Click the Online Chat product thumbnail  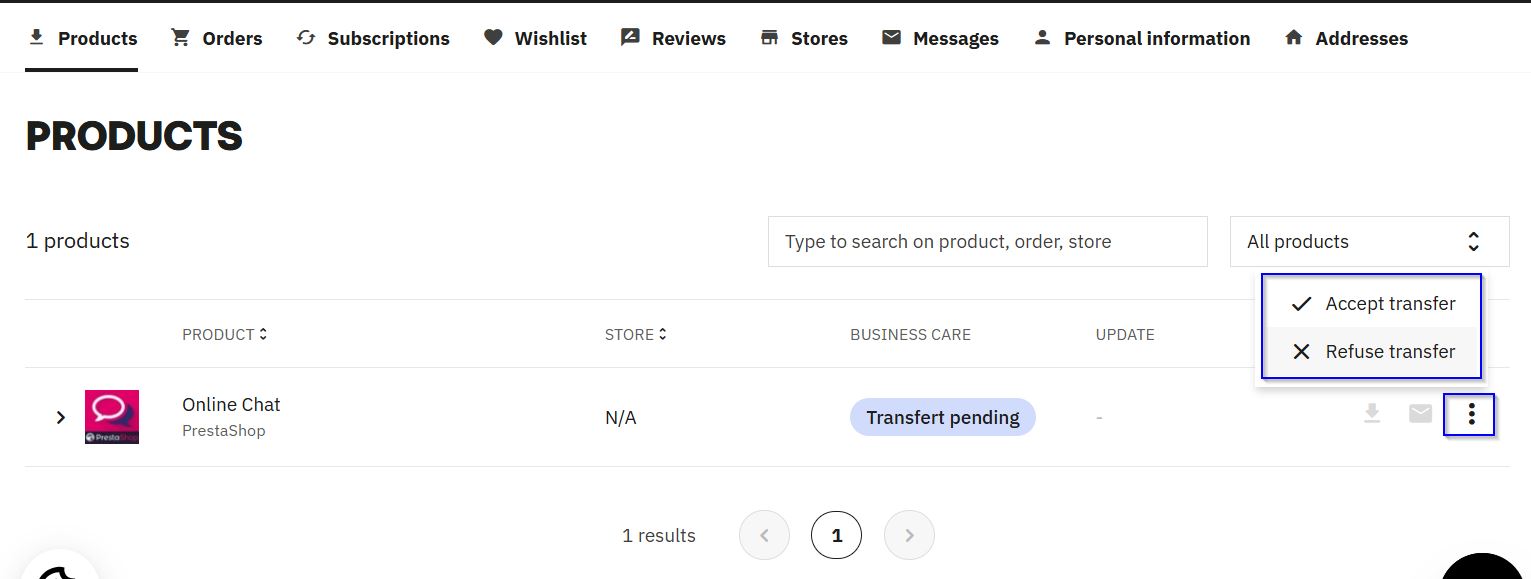coord(112,417)
